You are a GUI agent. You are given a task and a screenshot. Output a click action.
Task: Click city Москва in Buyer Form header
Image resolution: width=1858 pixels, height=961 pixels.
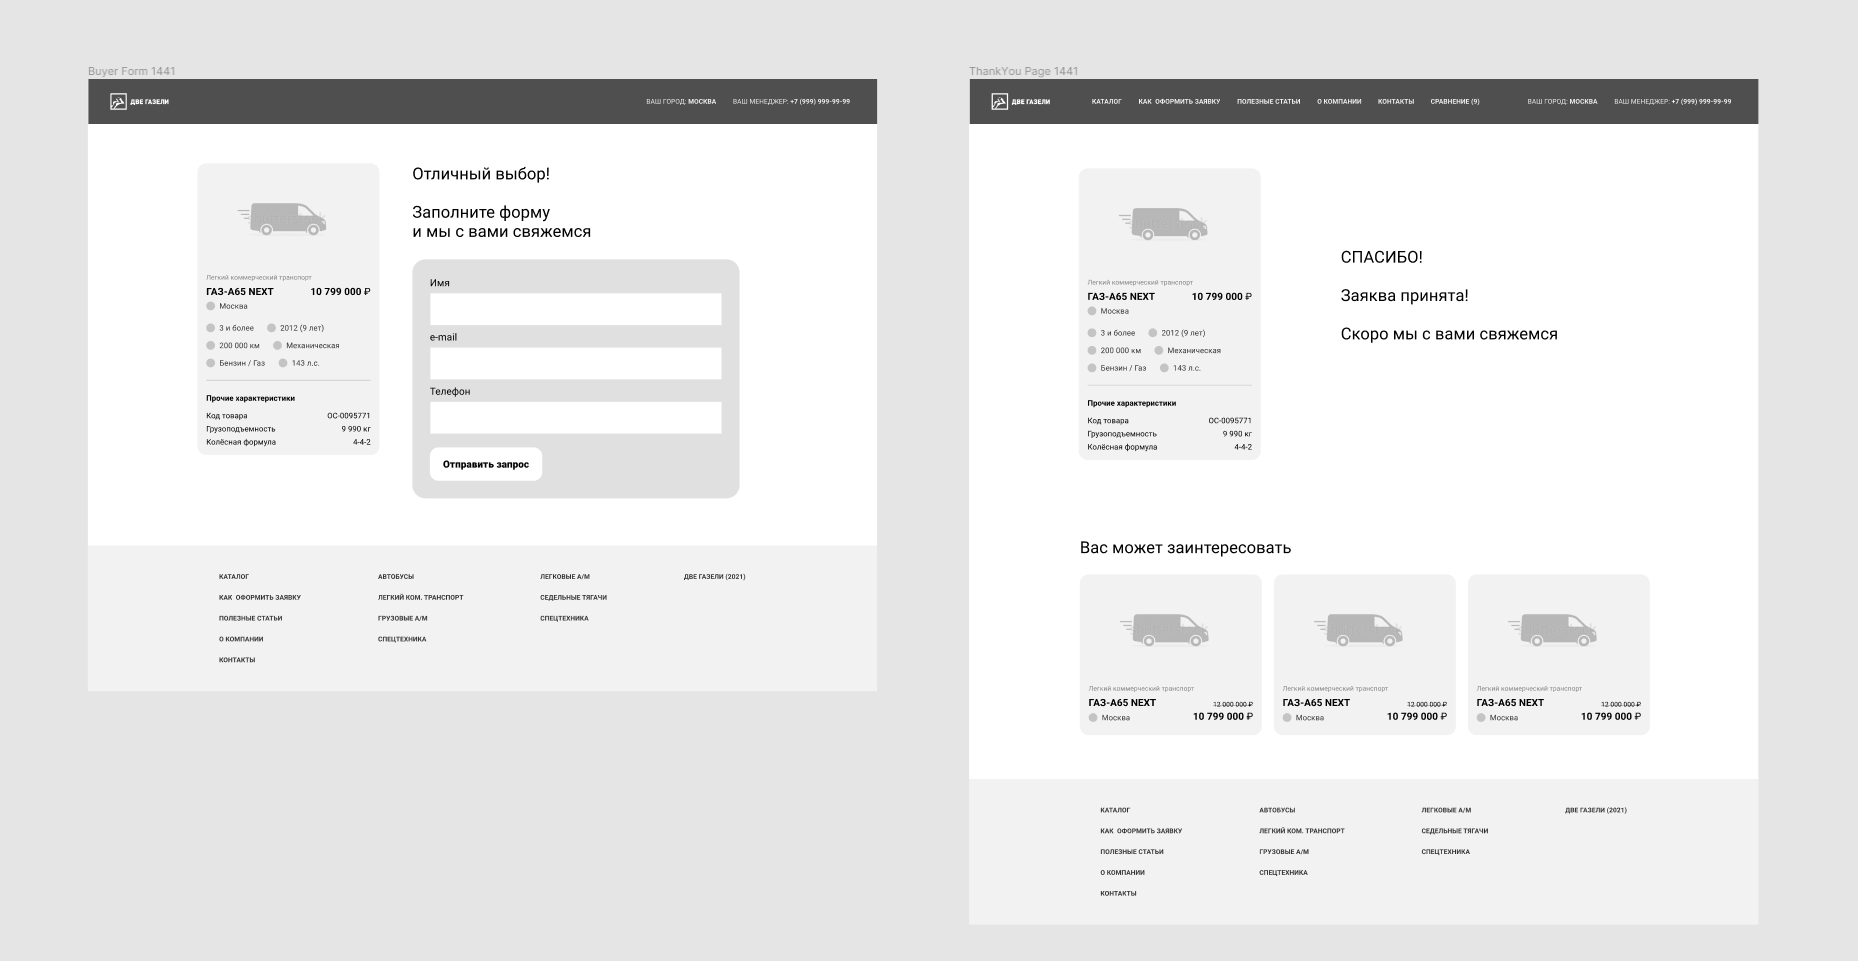(702, 102)
